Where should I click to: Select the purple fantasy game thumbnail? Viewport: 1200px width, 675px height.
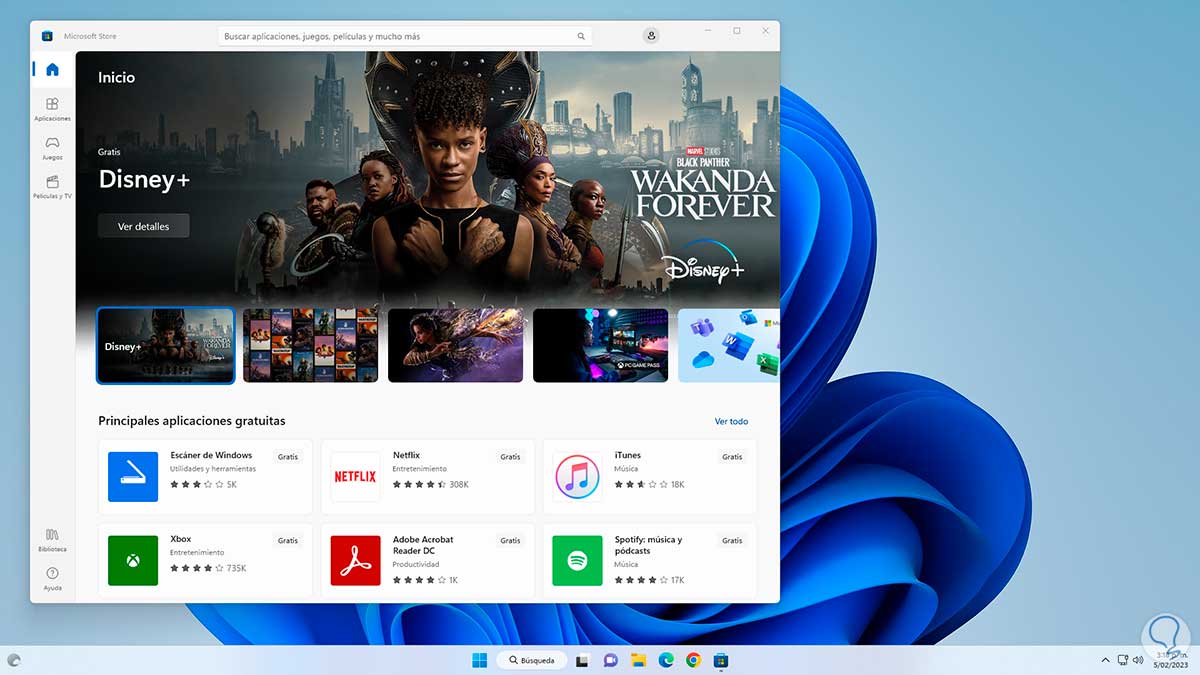point(456,345)
